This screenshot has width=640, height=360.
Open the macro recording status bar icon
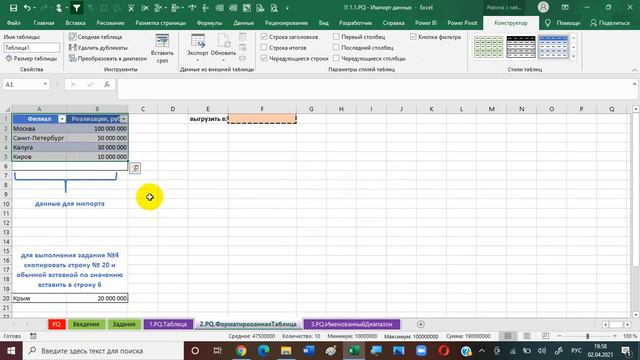33,336
